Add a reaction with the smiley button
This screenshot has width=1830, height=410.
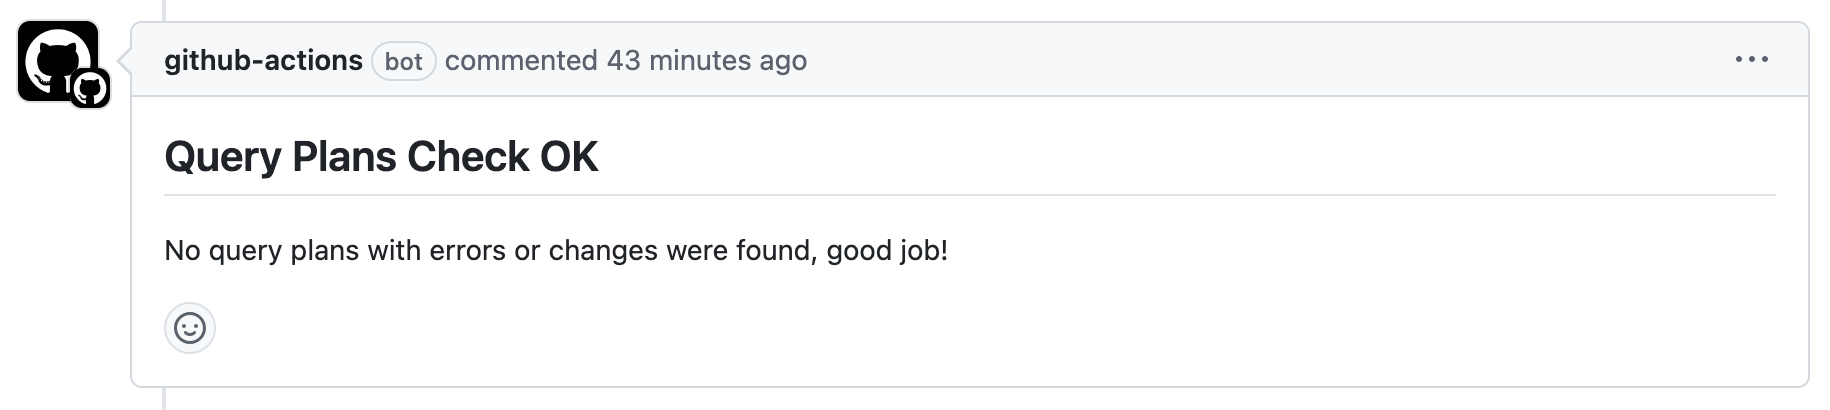coord(190,328)
